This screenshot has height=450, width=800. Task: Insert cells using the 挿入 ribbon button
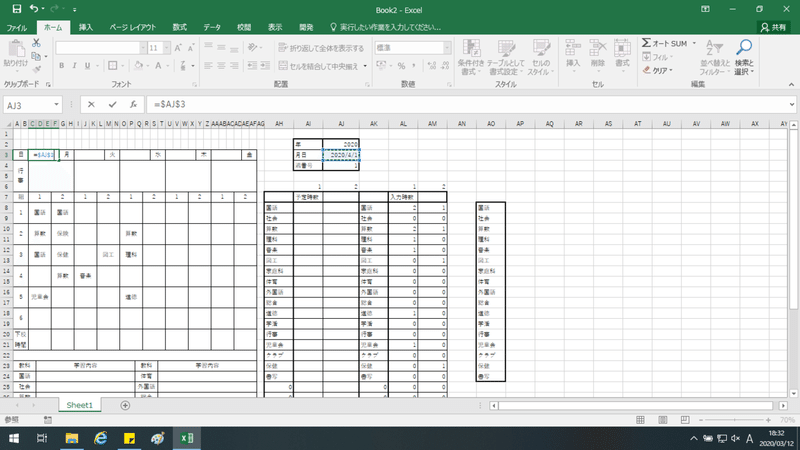click(x=573, y=54)
